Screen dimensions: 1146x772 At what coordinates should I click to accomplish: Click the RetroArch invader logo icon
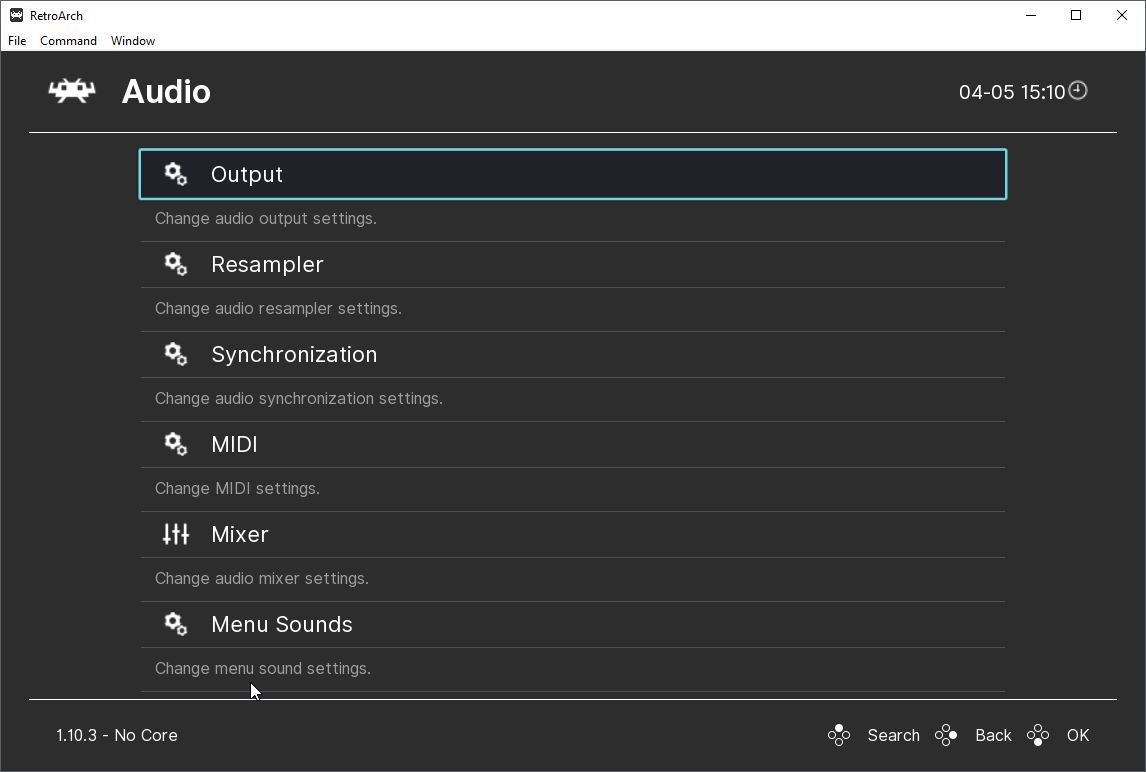72,91
